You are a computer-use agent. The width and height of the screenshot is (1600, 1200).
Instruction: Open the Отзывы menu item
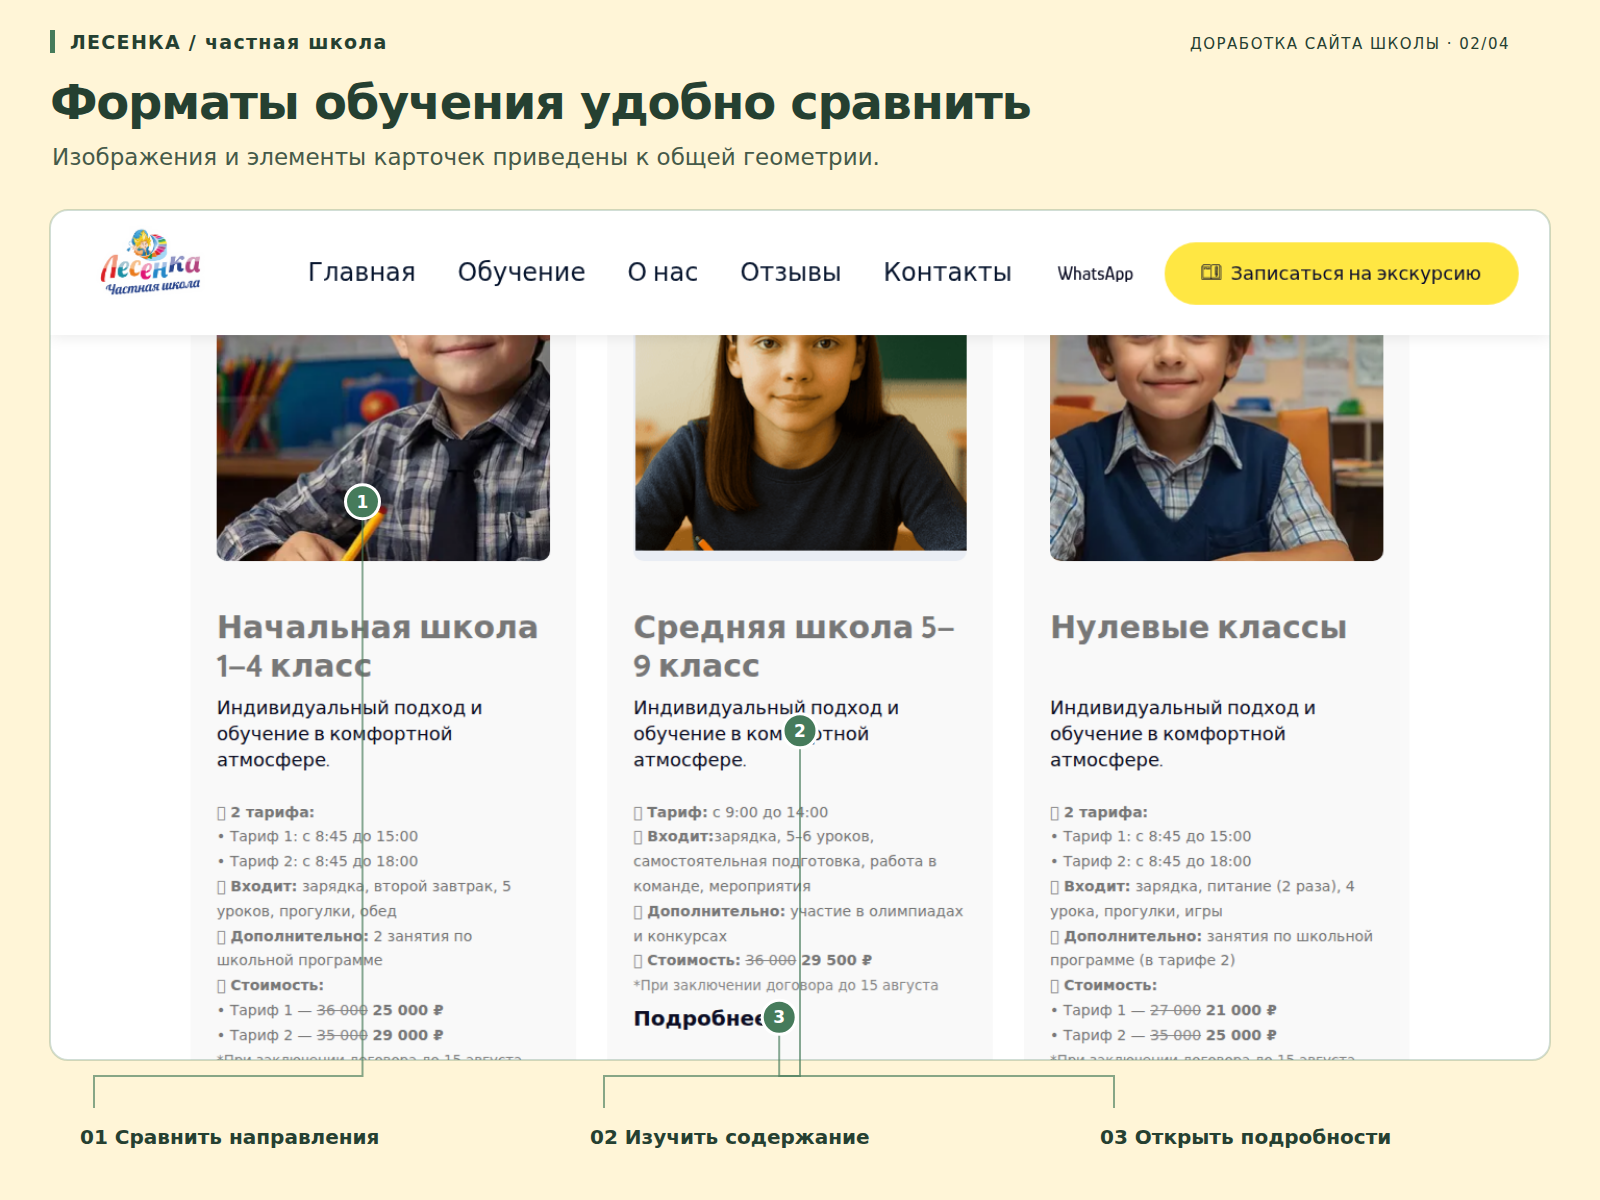point(790,272)
